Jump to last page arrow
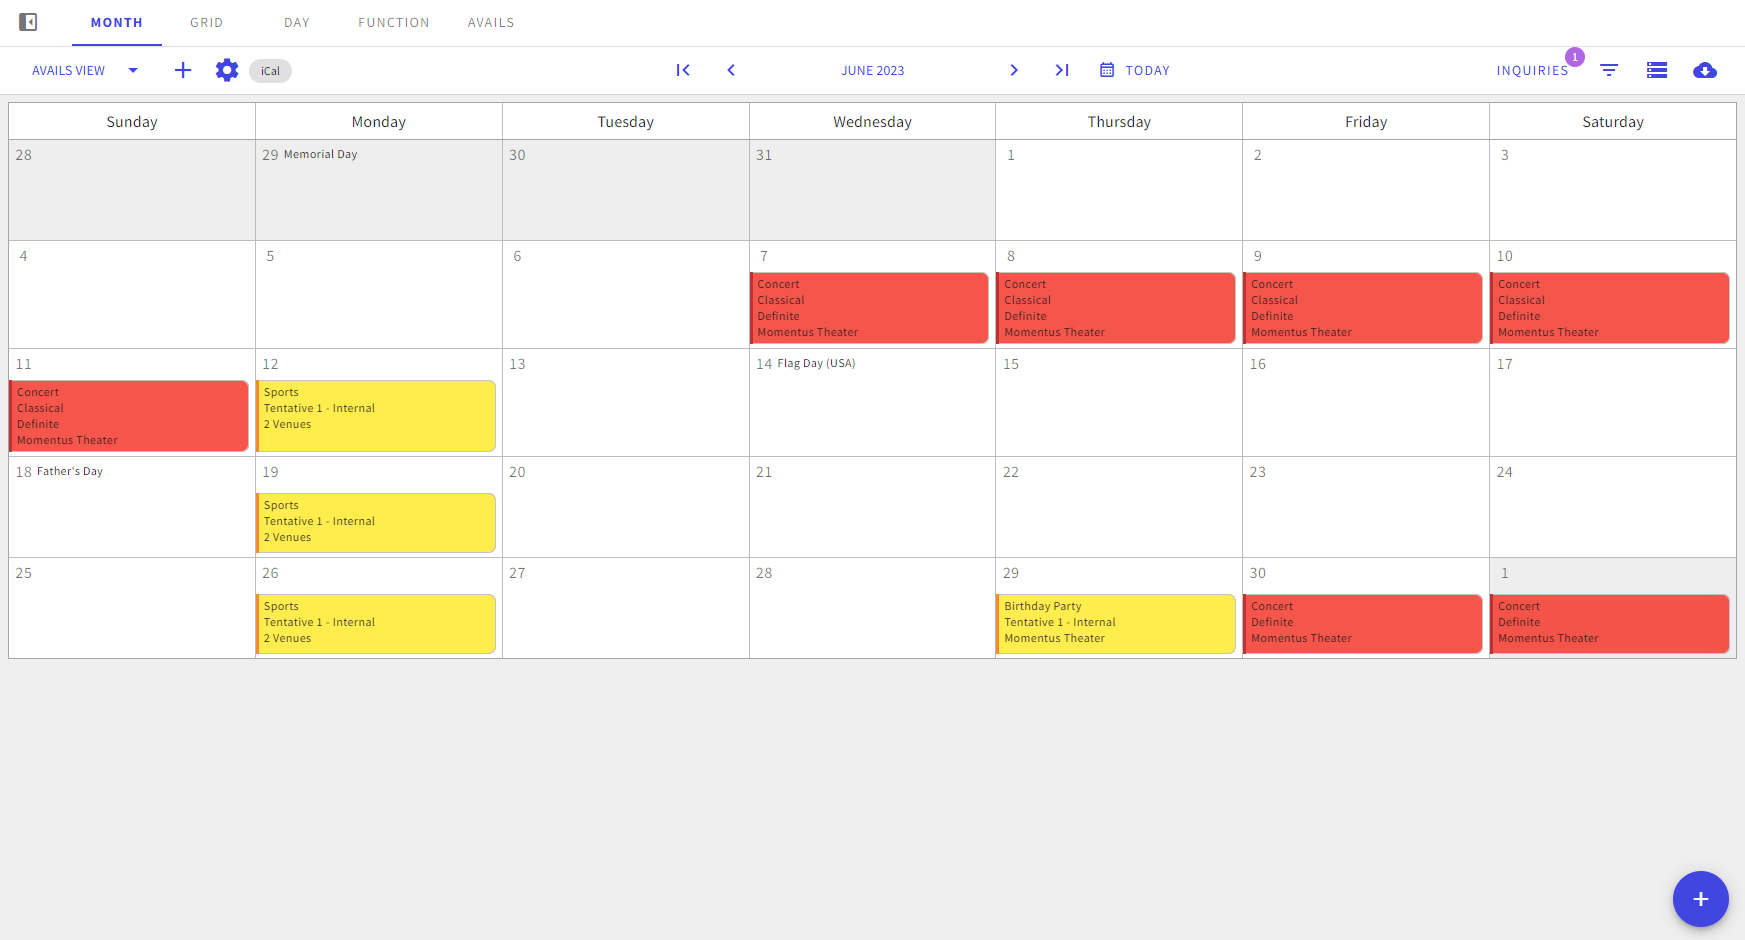This screenshot has height=940, width=1745. tap(1062, 70)
